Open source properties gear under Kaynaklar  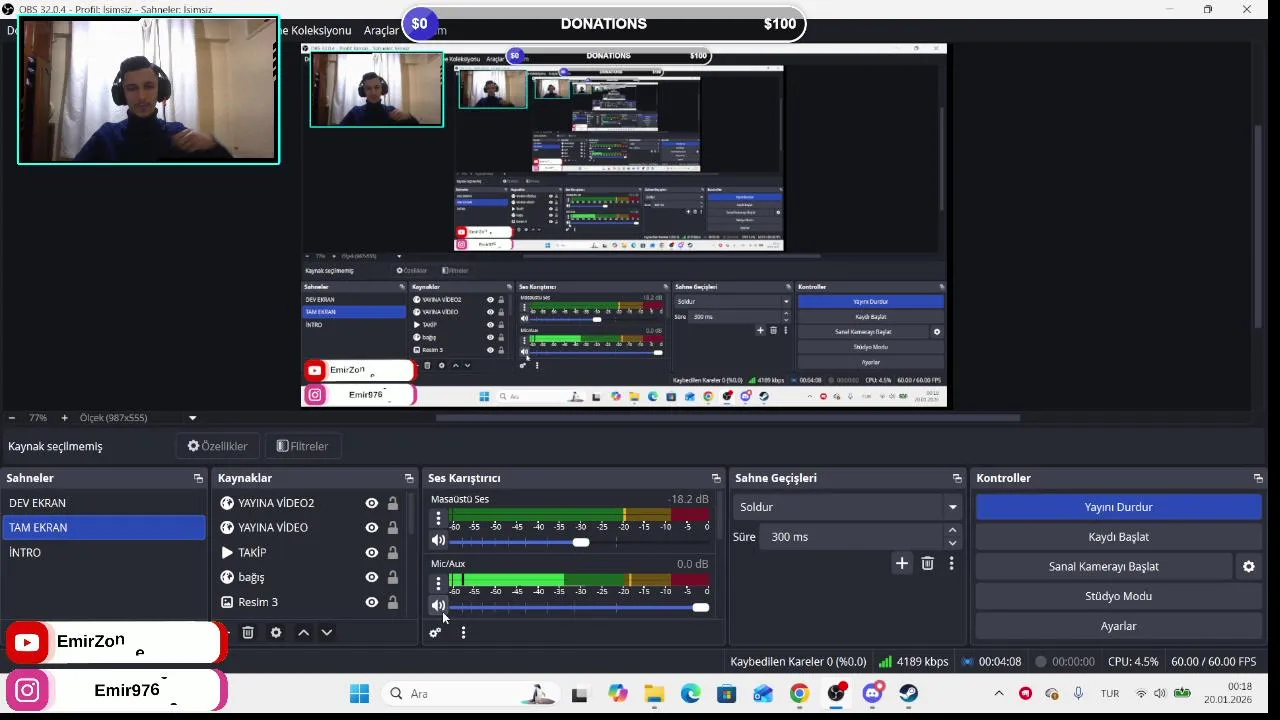point(276,632)
